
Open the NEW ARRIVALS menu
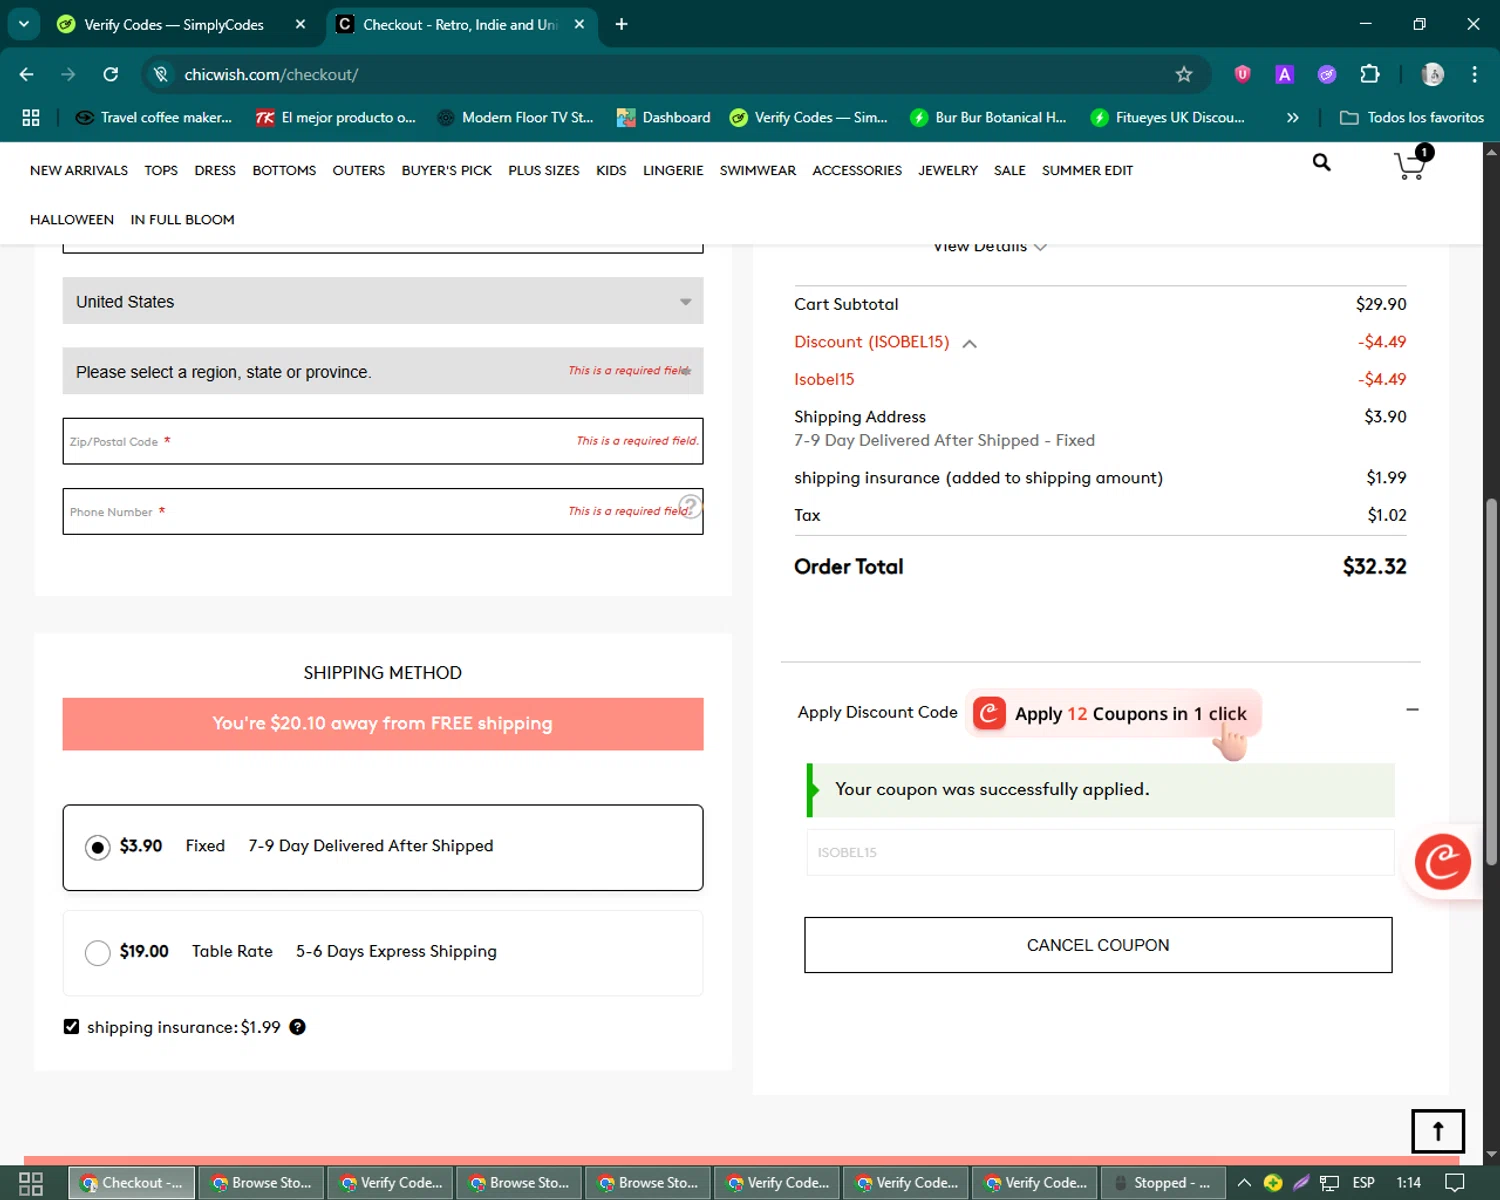(x=79, y=170)
